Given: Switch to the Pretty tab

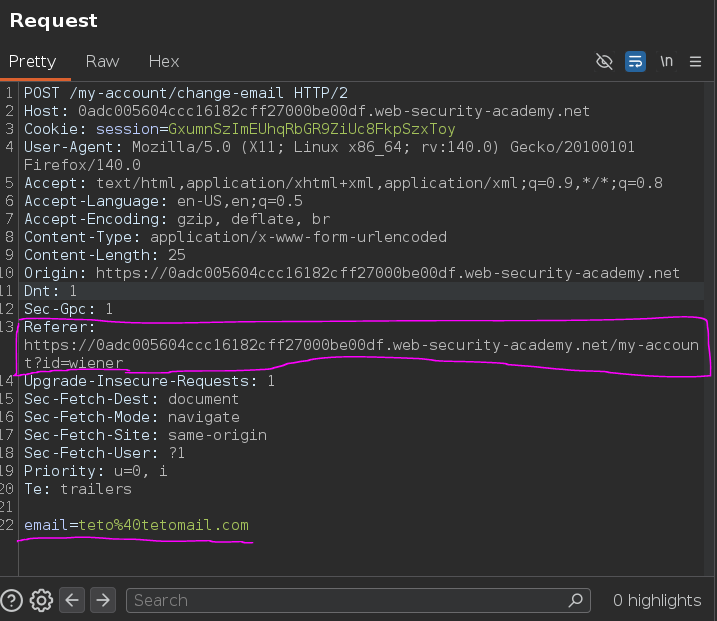Looking at the screenshot, I should pos(32,61).
